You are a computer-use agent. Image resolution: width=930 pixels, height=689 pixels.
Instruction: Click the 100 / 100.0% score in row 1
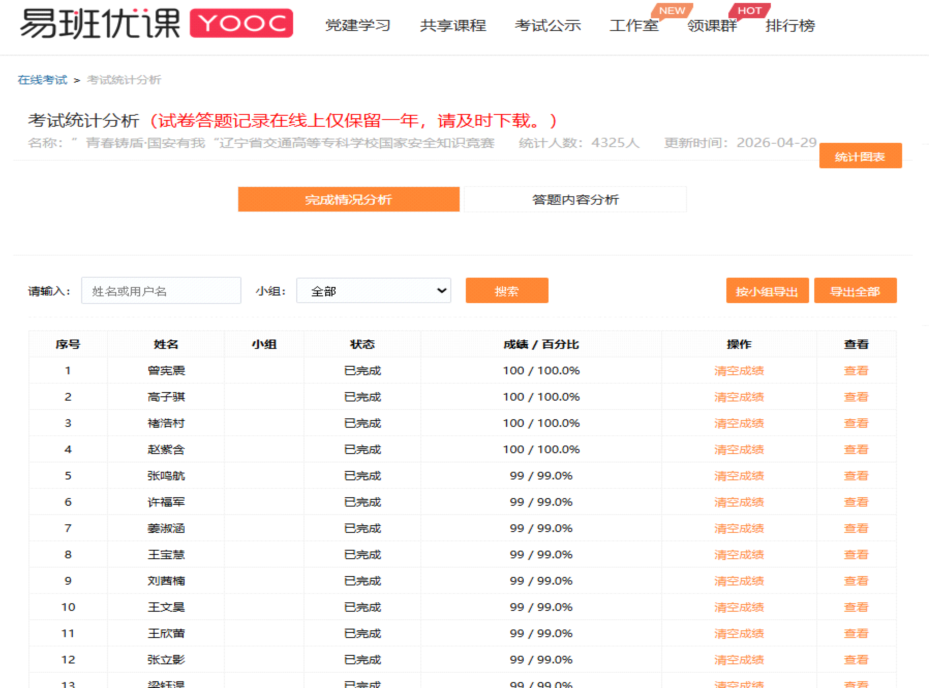tap(541, 371)
